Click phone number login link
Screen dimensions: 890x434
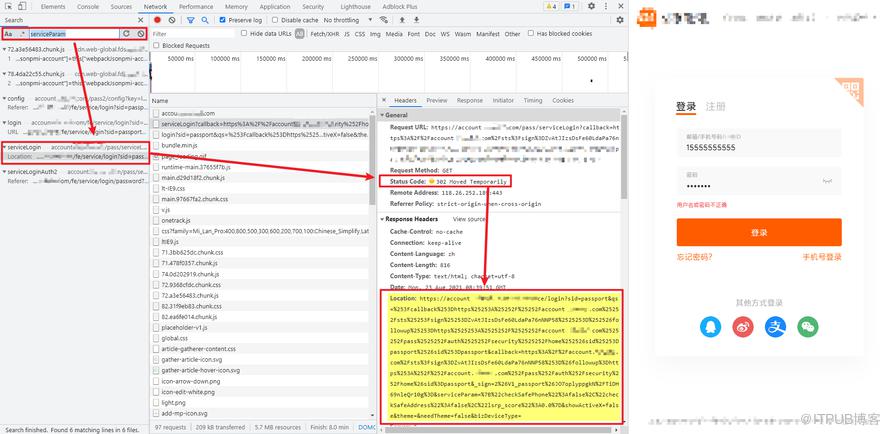[822, 257]
